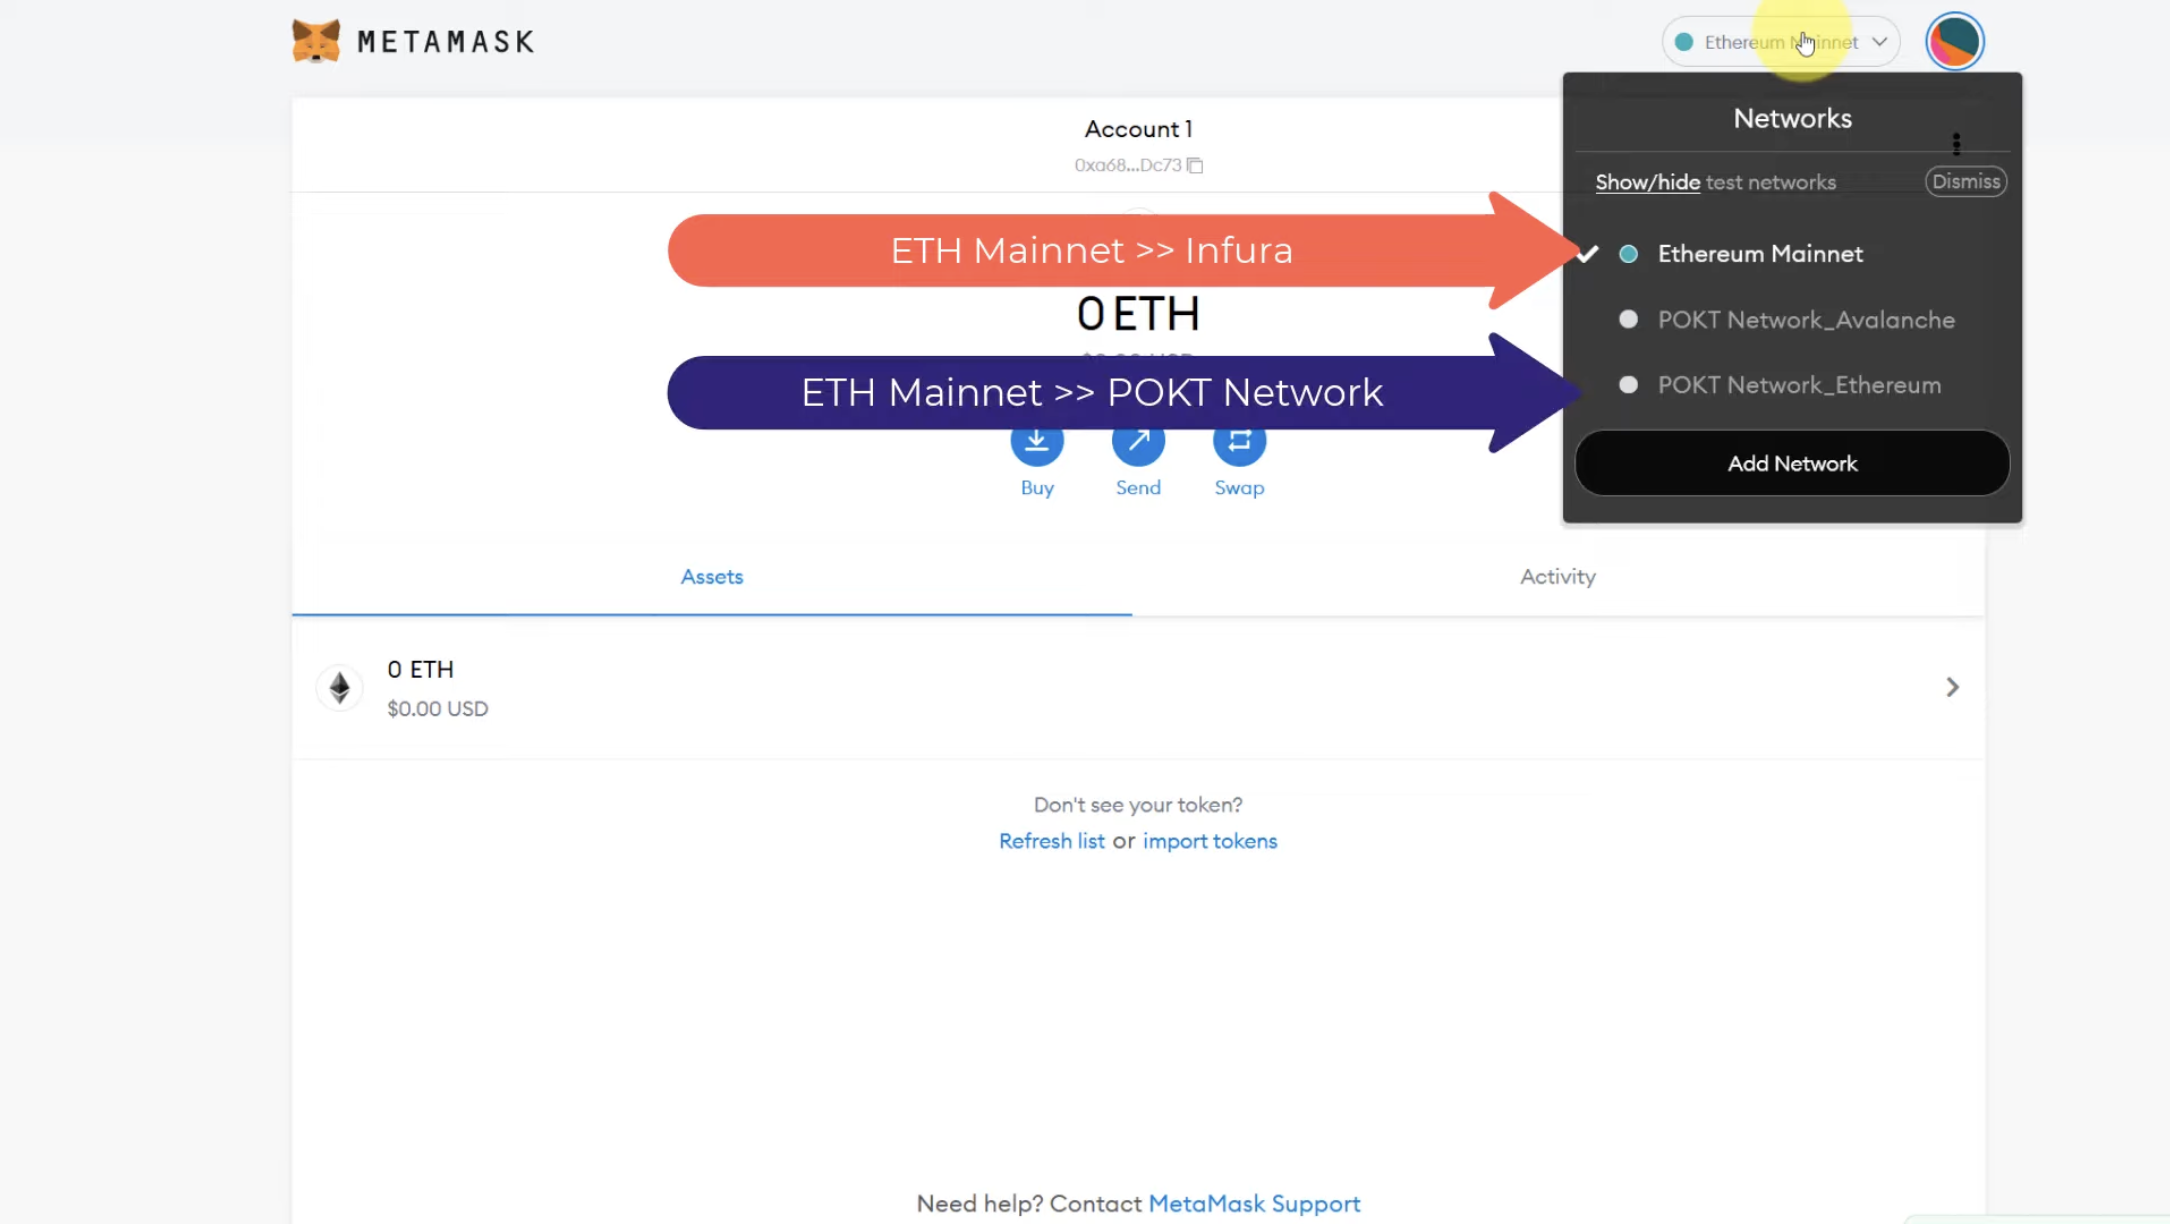The image size is (2170, 1224).
Task: Click the ETH asset right chevron expander
Action: [1951, 687]
